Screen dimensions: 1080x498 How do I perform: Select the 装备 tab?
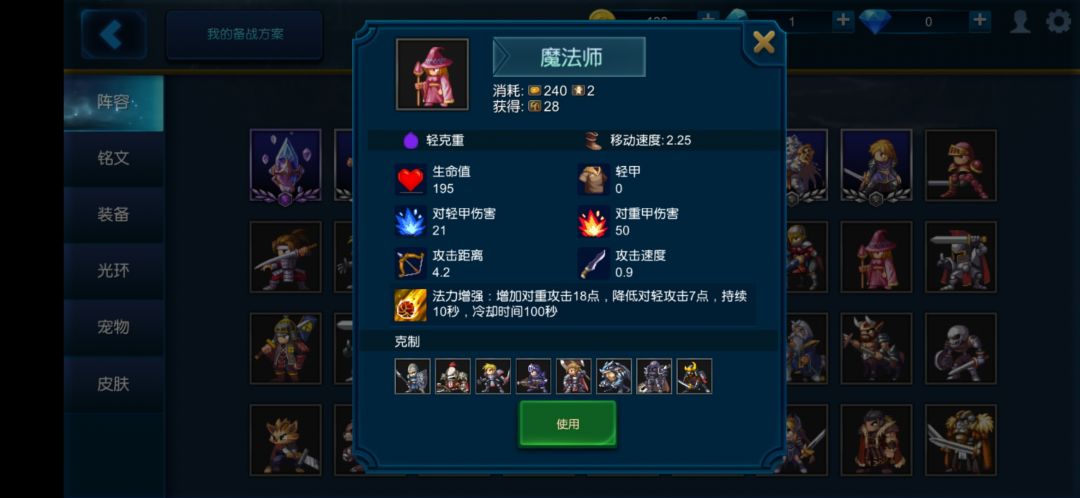tap(114, 215)
